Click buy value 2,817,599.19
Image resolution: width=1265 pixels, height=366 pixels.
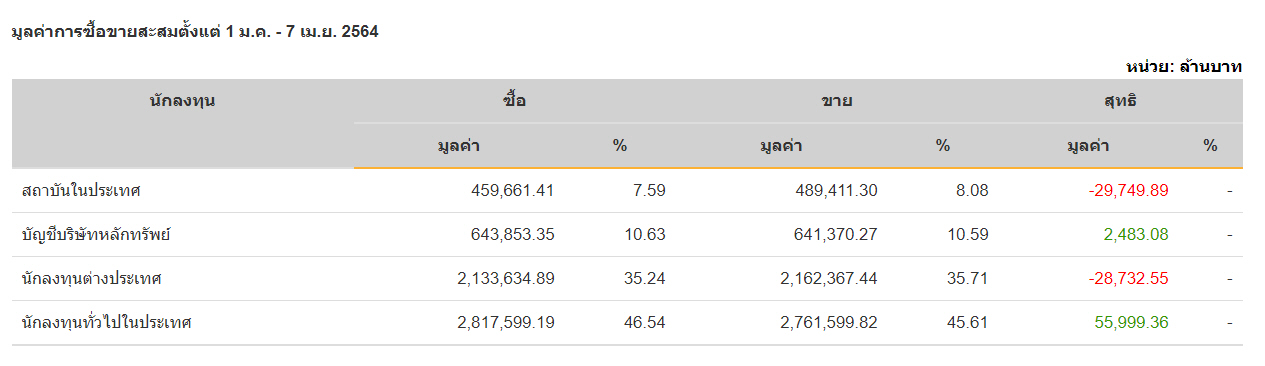tap(505, 322)
